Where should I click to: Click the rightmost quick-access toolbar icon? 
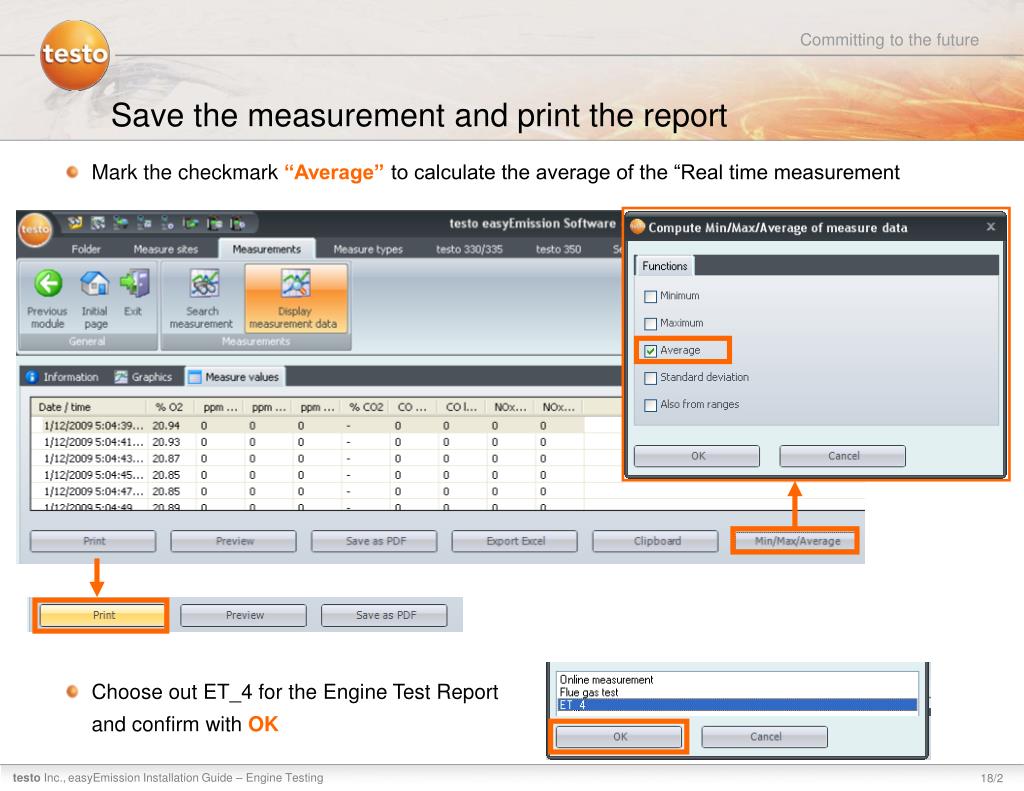click(x=237, y=224)
